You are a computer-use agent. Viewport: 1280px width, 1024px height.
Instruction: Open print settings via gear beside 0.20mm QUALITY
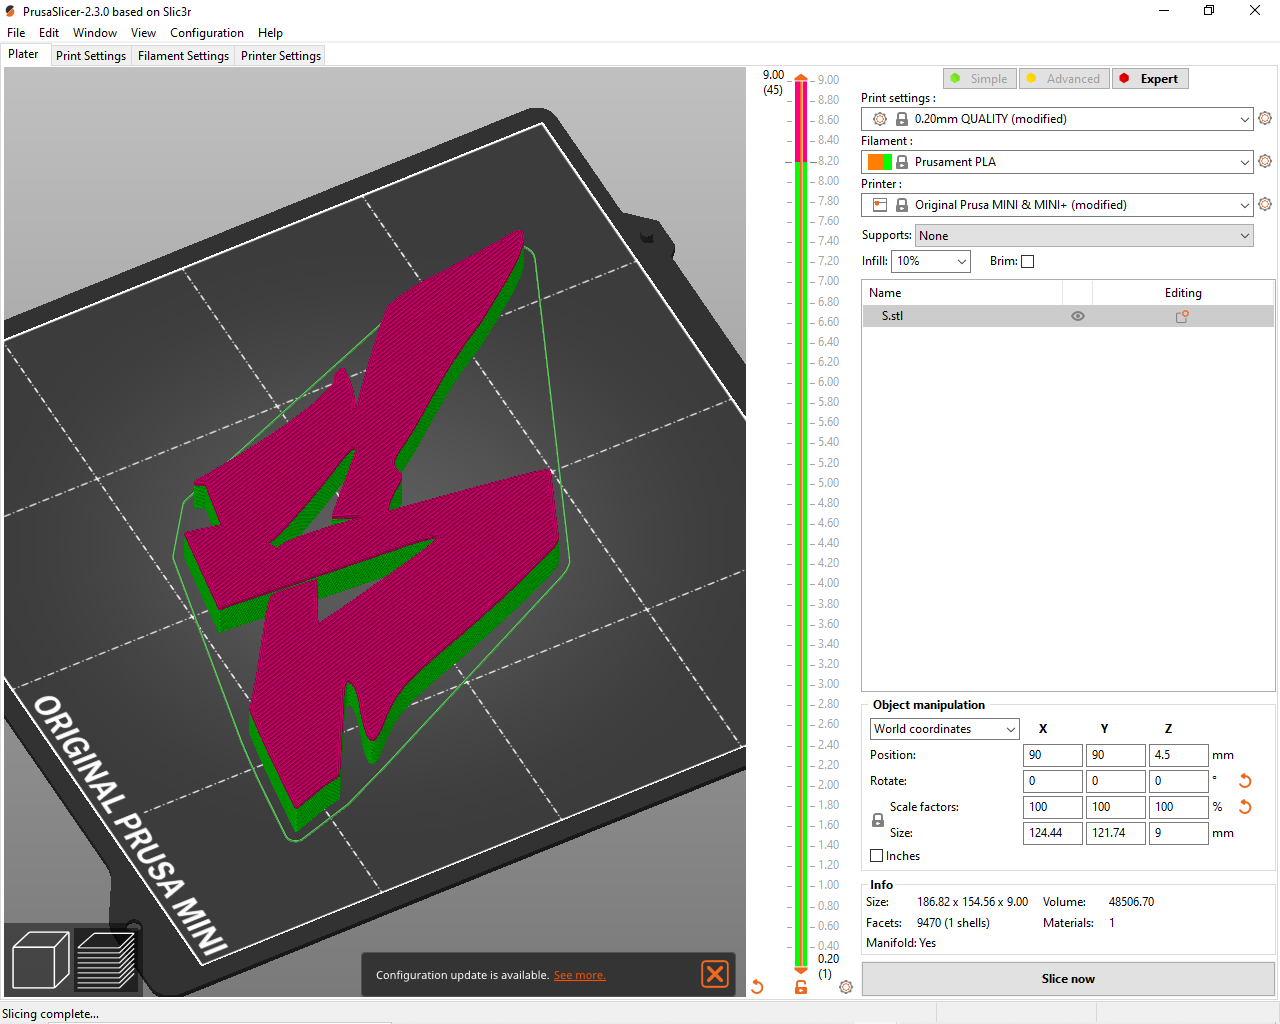coord(1265,118)
